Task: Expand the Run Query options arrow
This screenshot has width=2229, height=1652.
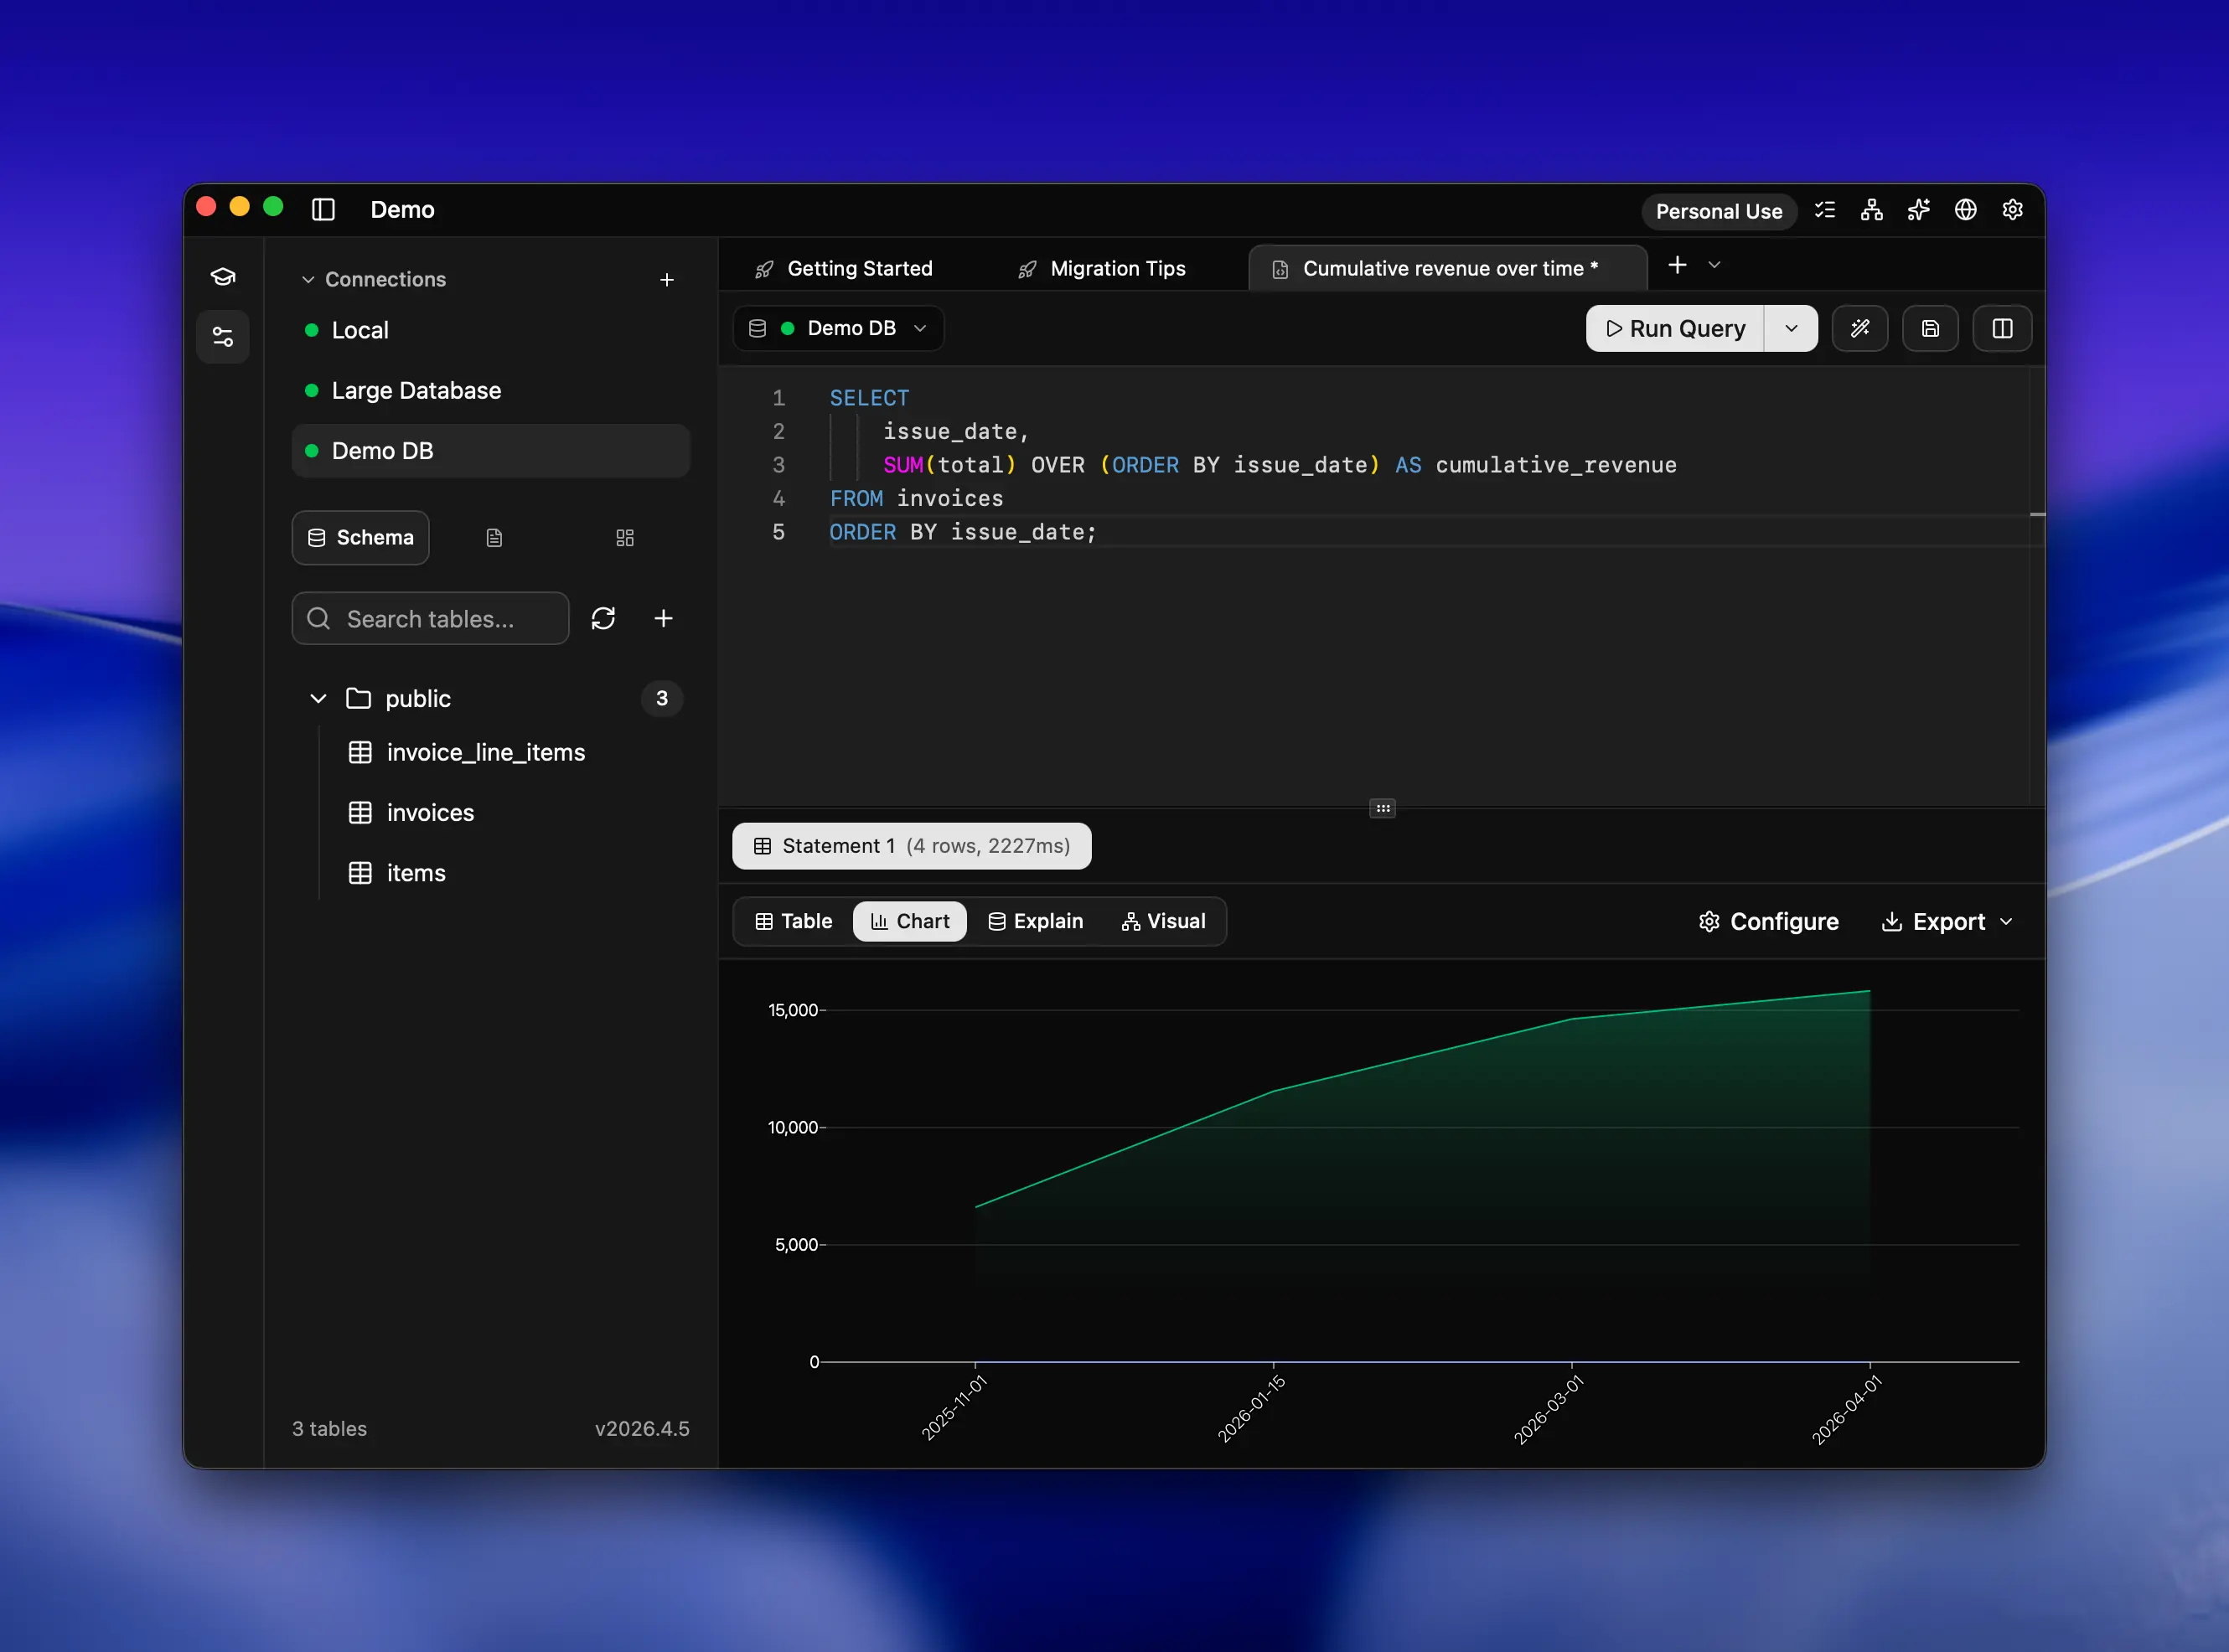Action: [1791, 328]
